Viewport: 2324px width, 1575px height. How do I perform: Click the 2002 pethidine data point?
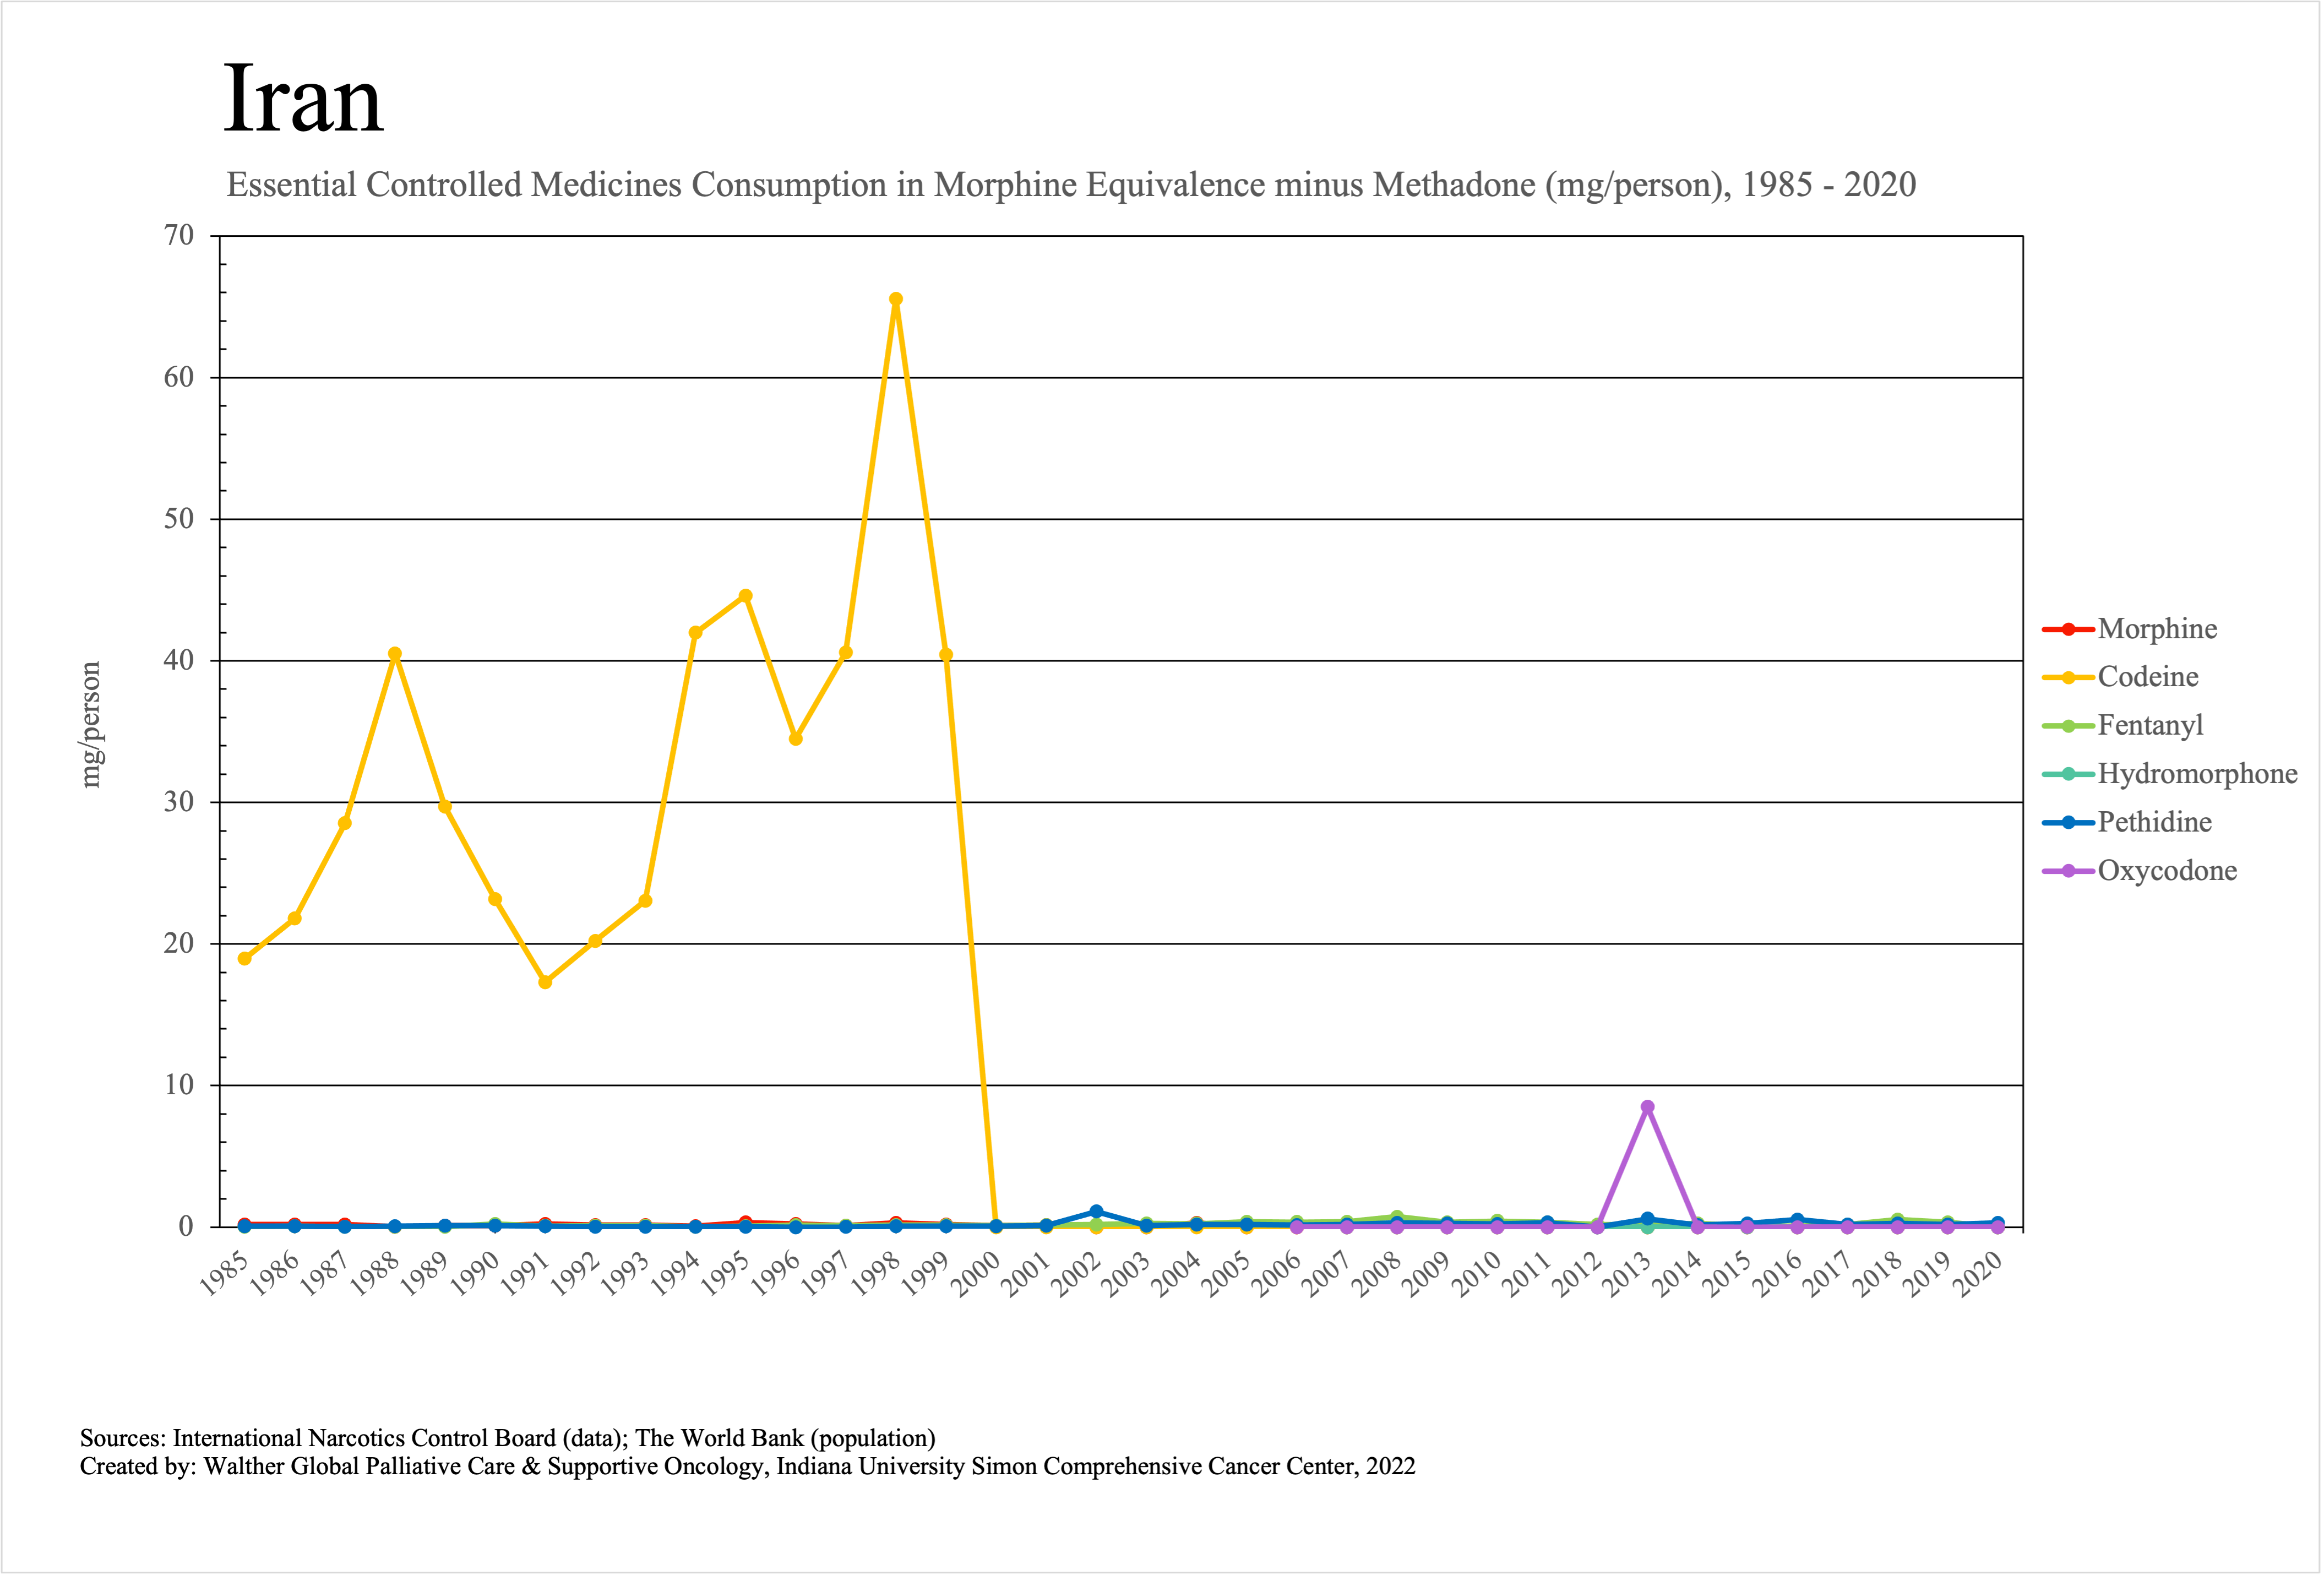tap(1096, 1211)
